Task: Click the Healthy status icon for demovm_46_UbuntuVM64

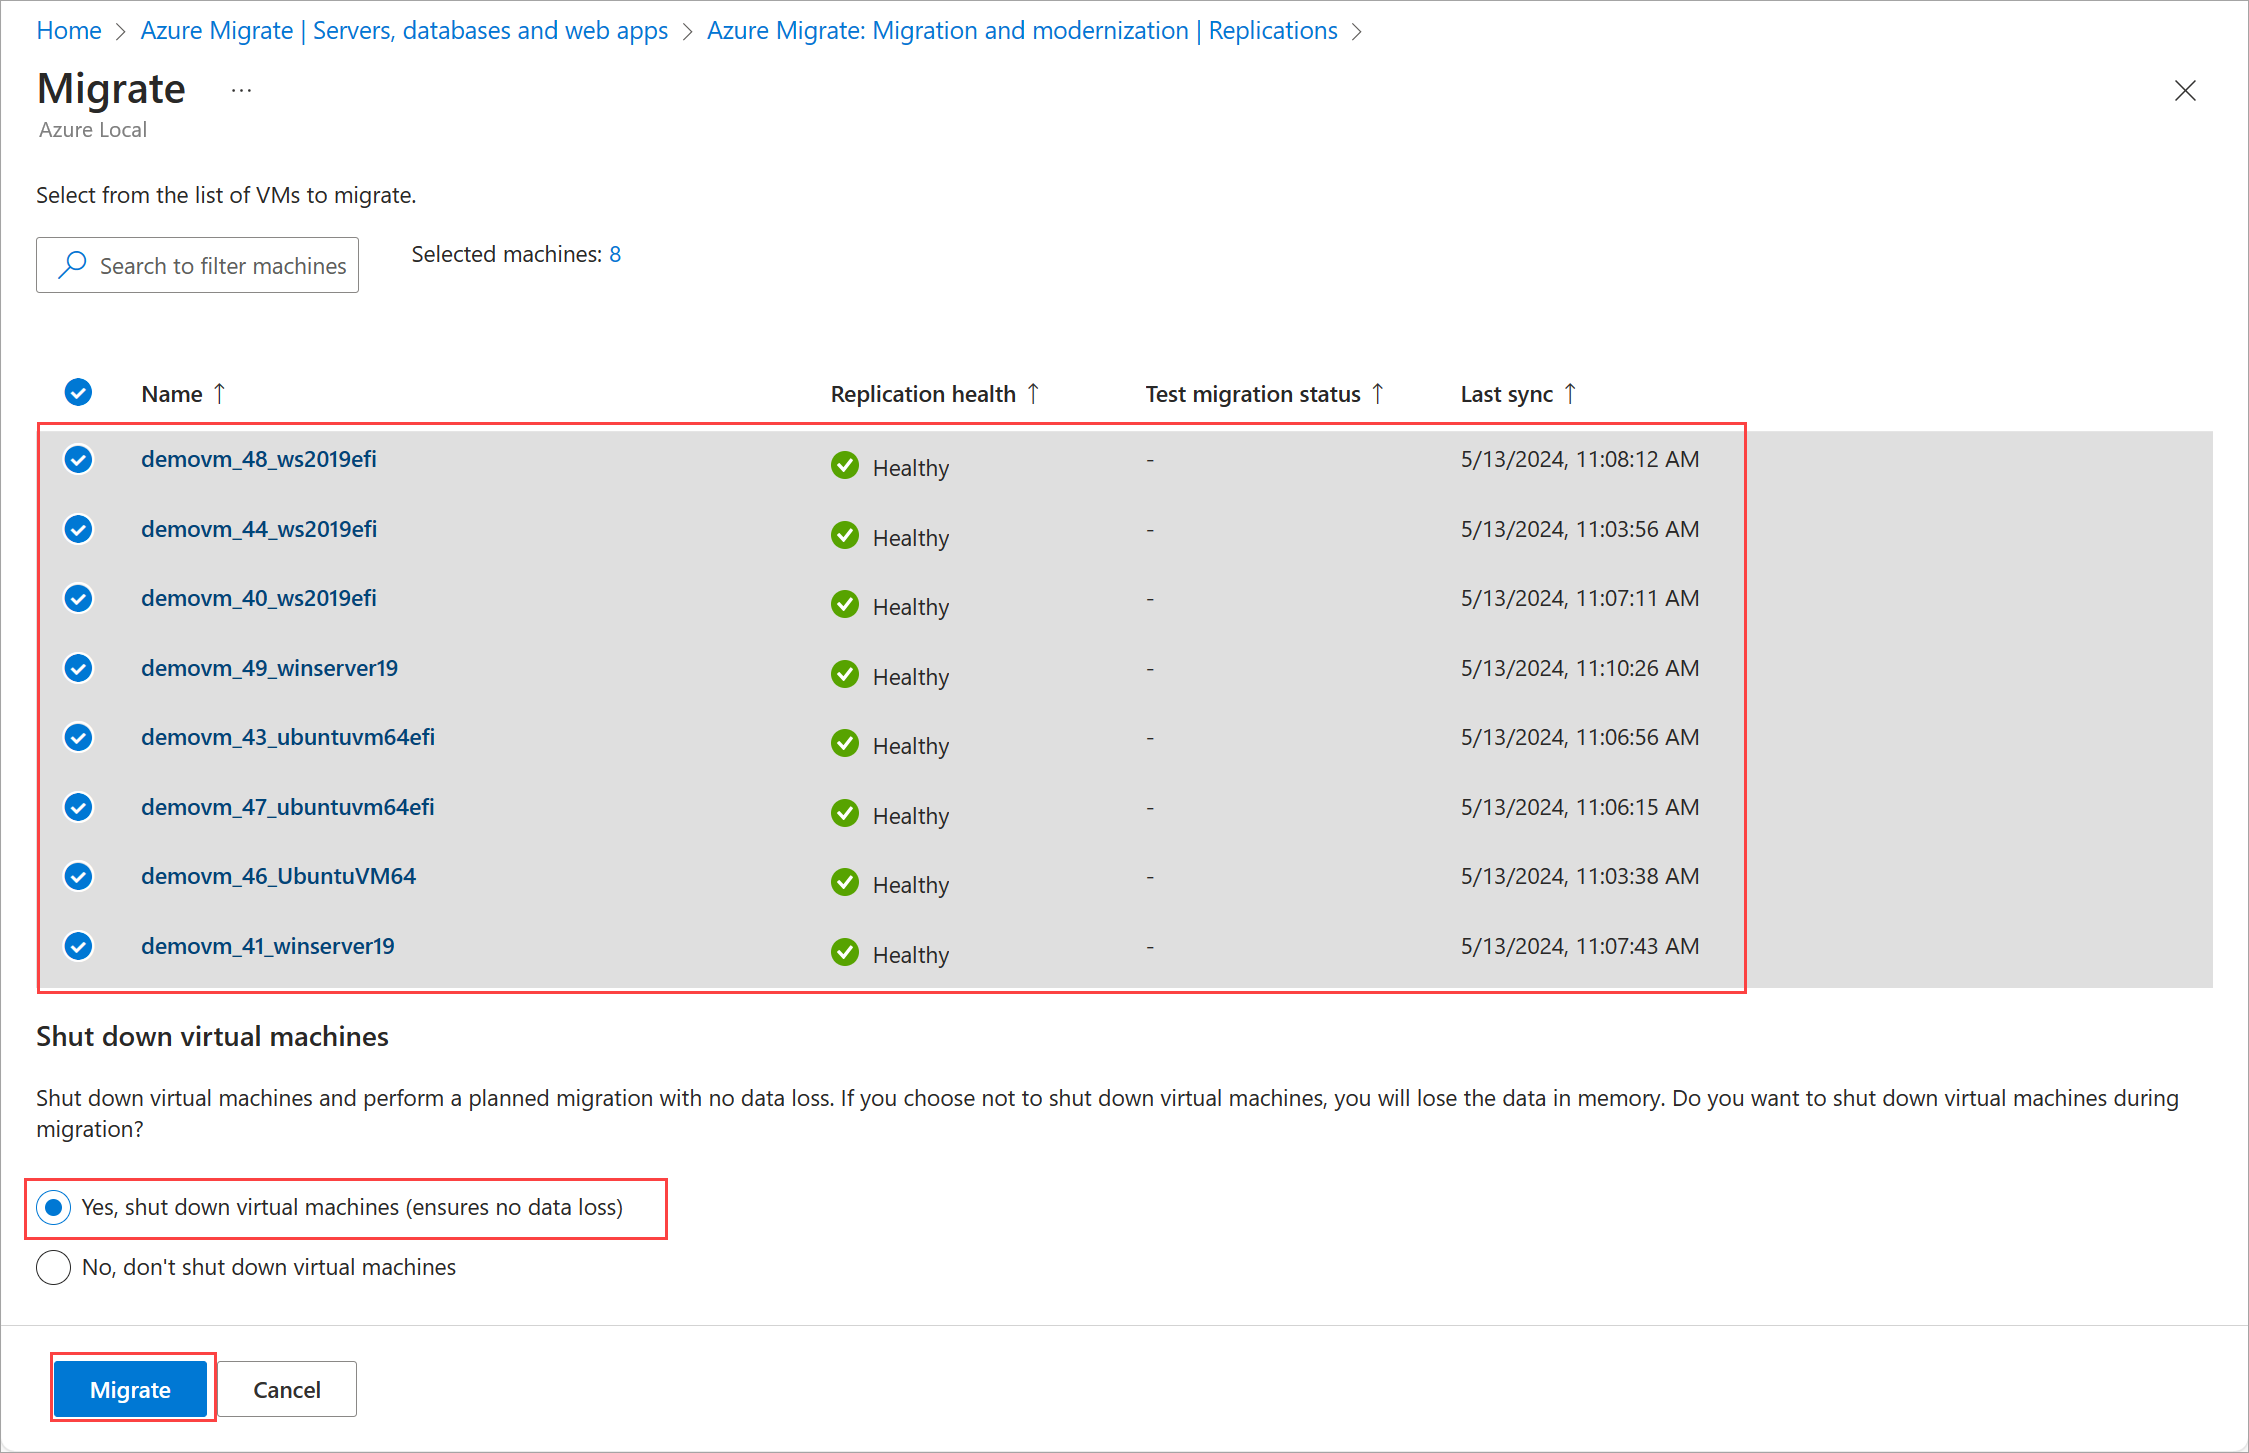Action: pos(845,882)
